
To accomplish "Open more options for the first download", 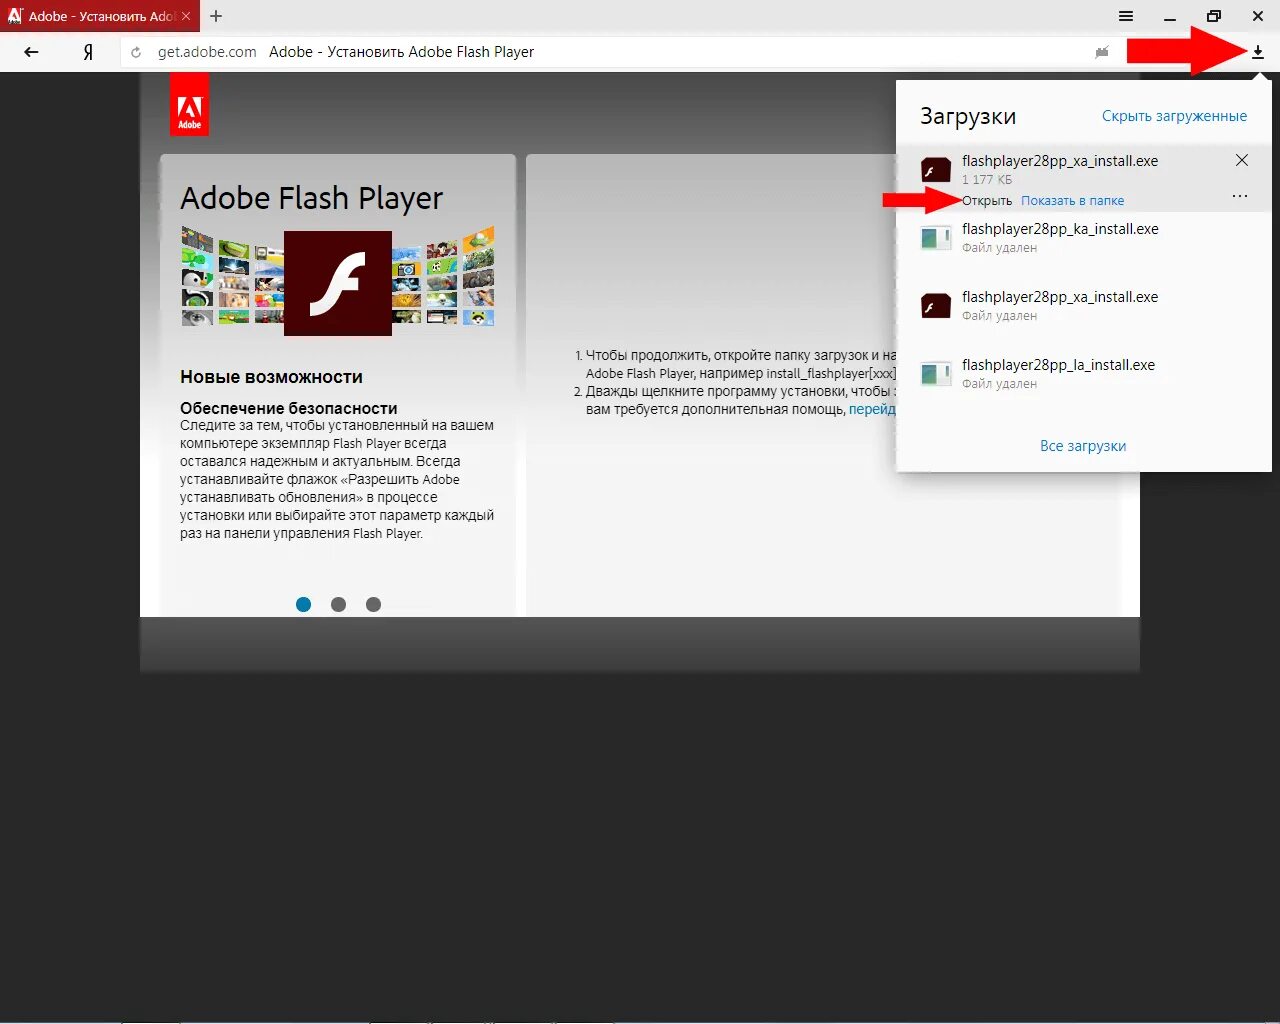I will 1240,196.
